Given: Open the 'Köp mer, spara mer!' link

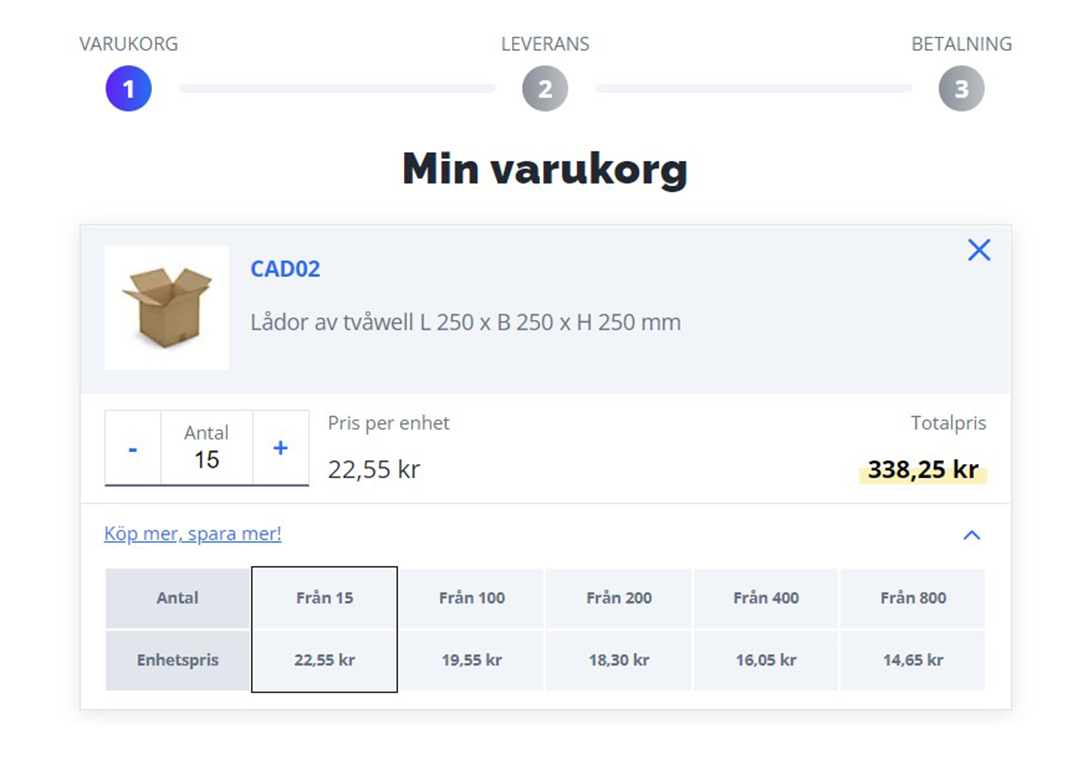Looking at the screenshot, I should (193, 533).
